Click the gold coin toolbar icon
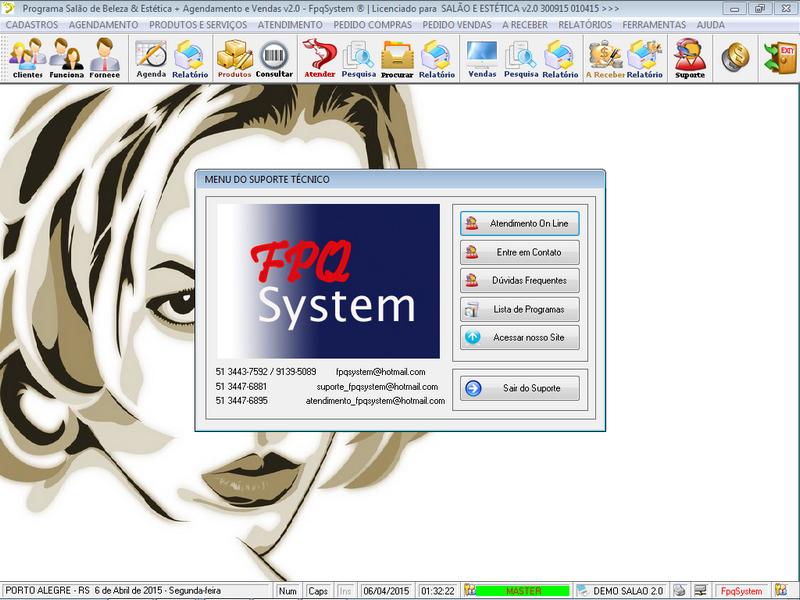The image size is (800, 600). tap(735, 58)
